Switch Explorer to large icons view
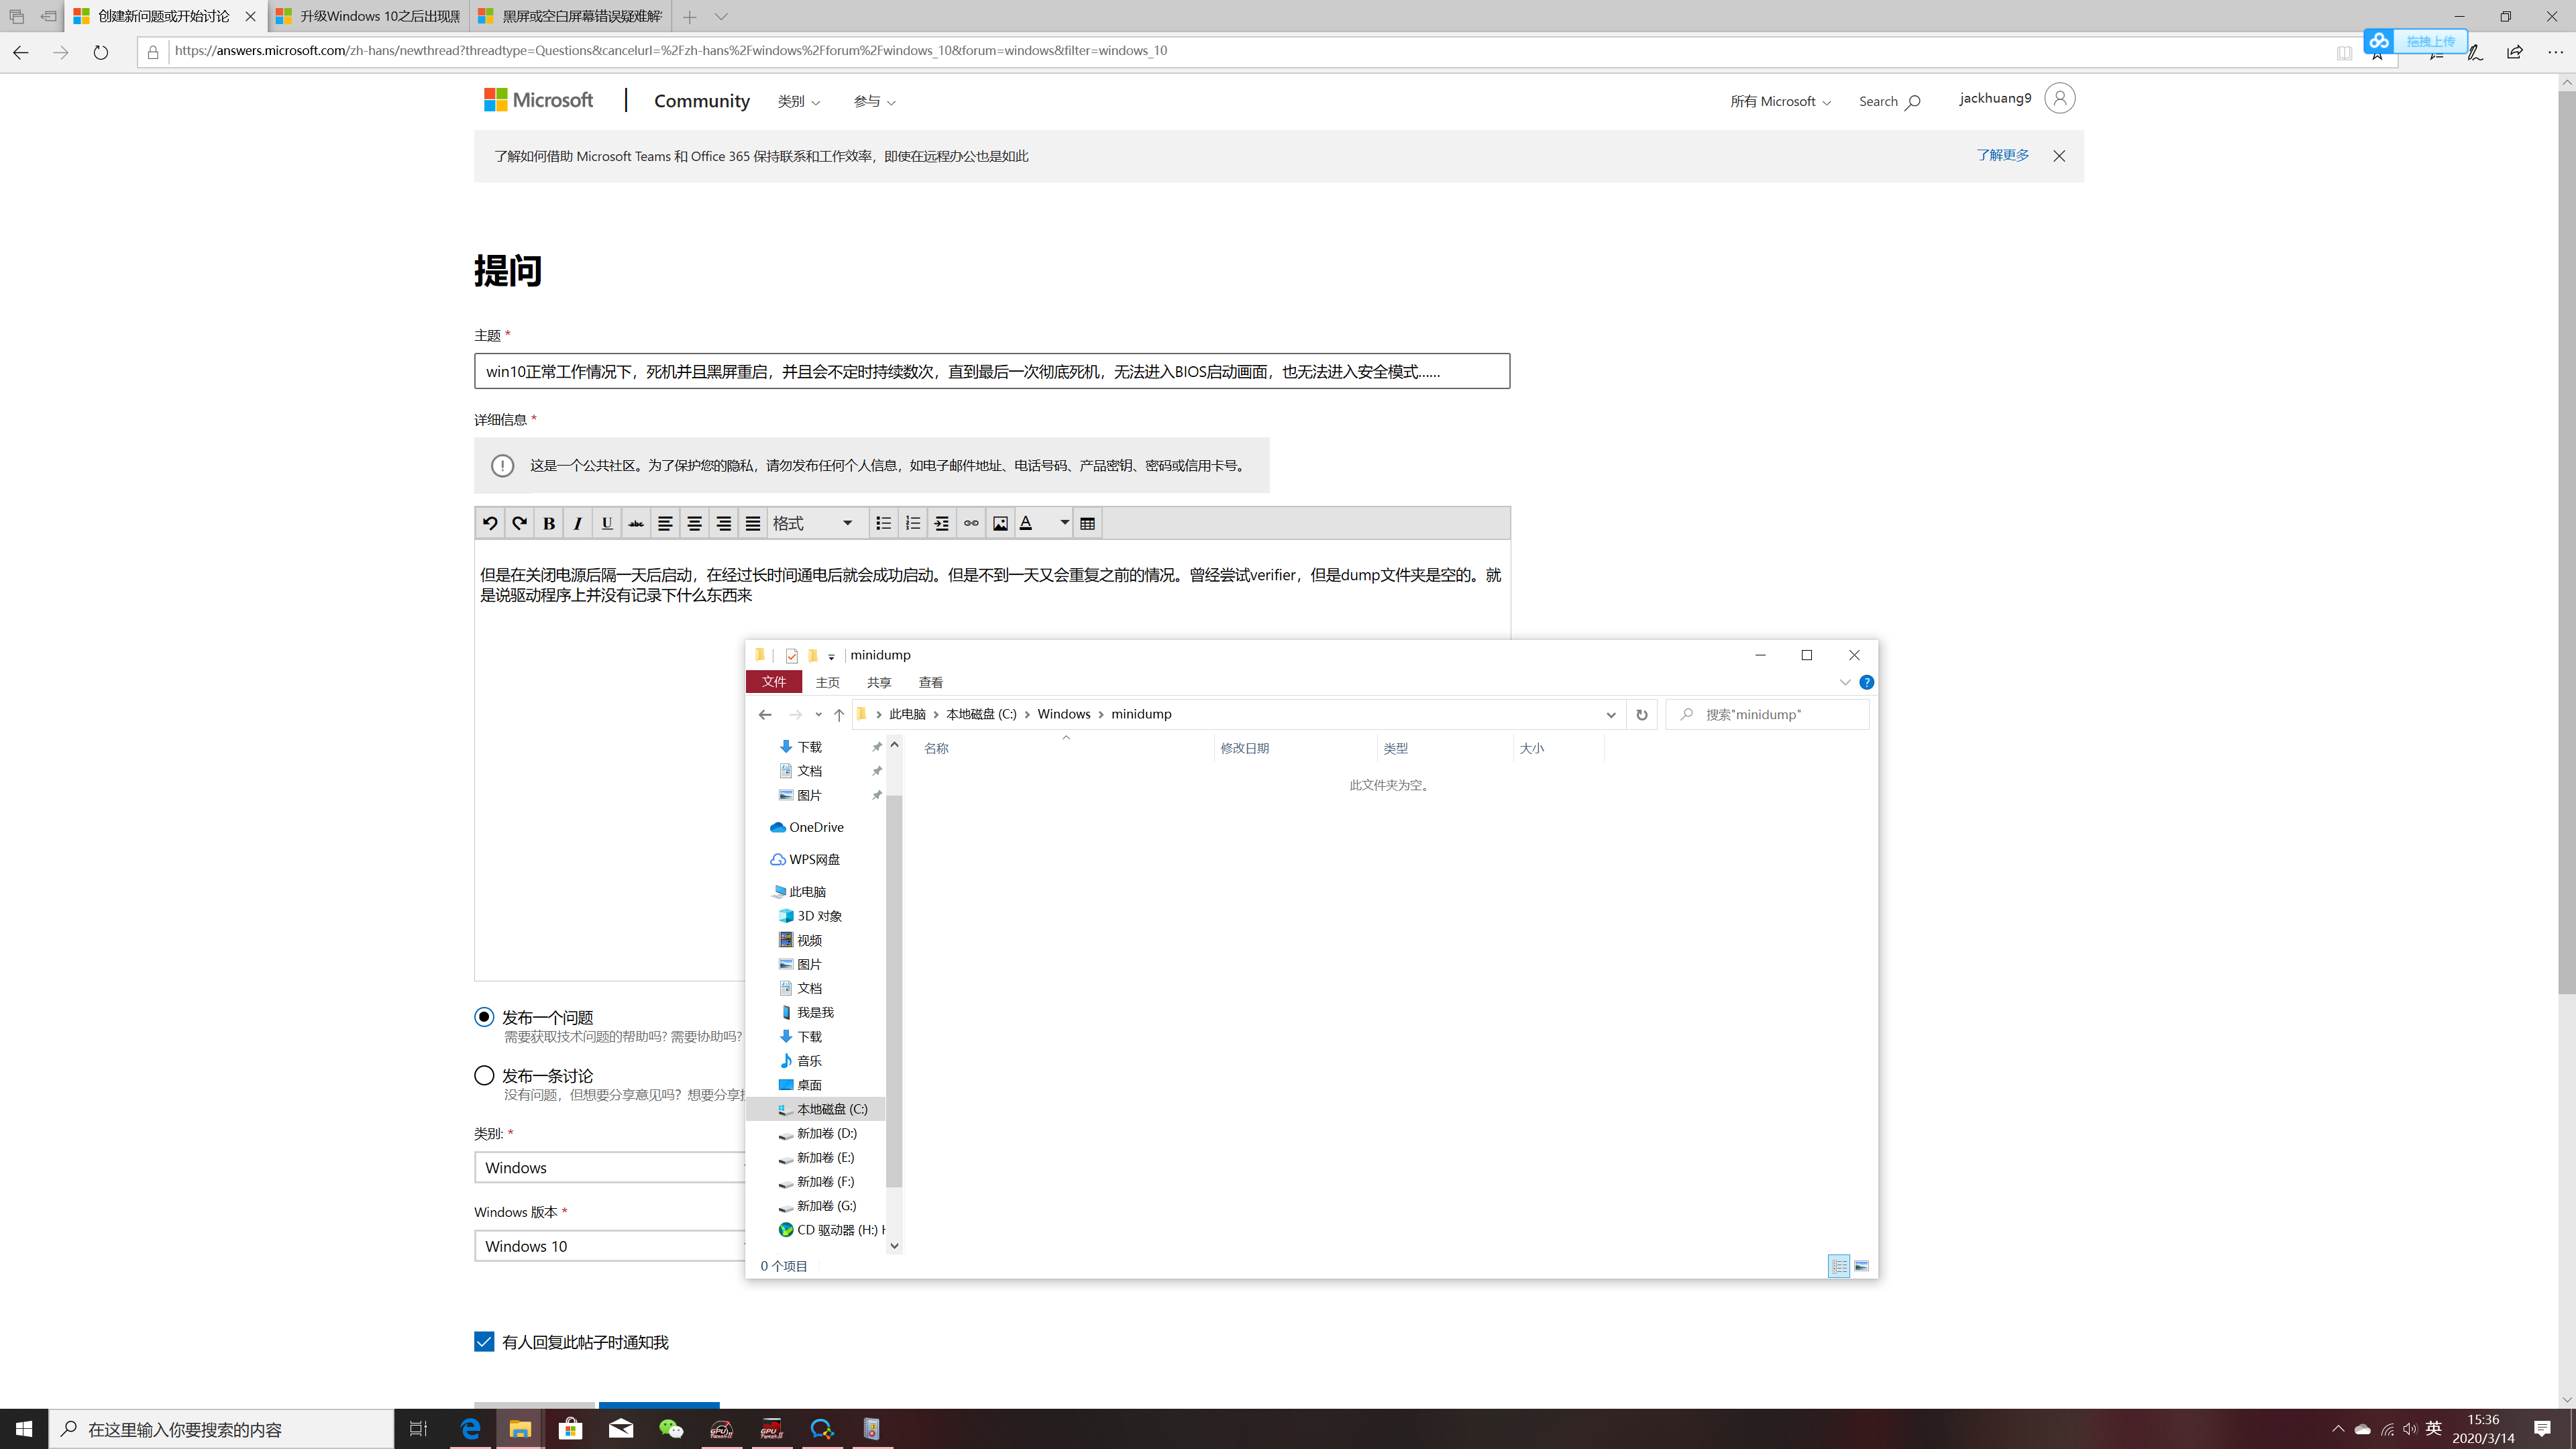The height and width of the screenshot is (1449, 2576). [x=1862, y=1266]
